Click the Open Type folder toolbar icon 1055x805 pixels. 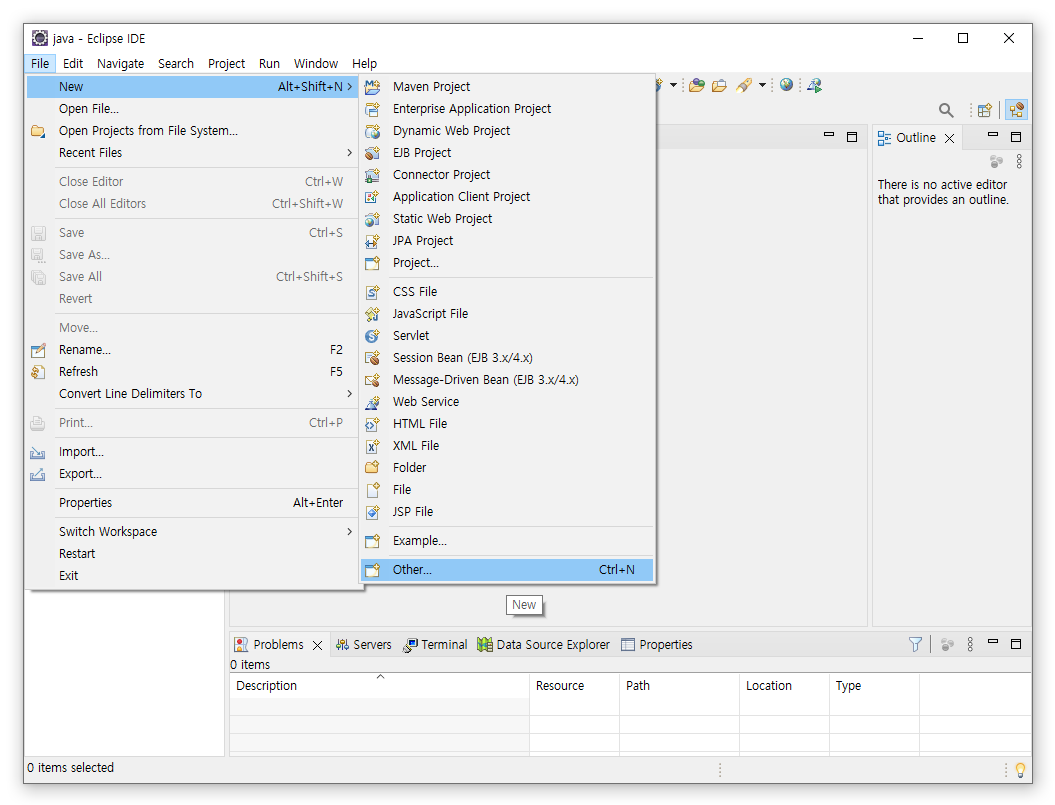pos(696,85)
